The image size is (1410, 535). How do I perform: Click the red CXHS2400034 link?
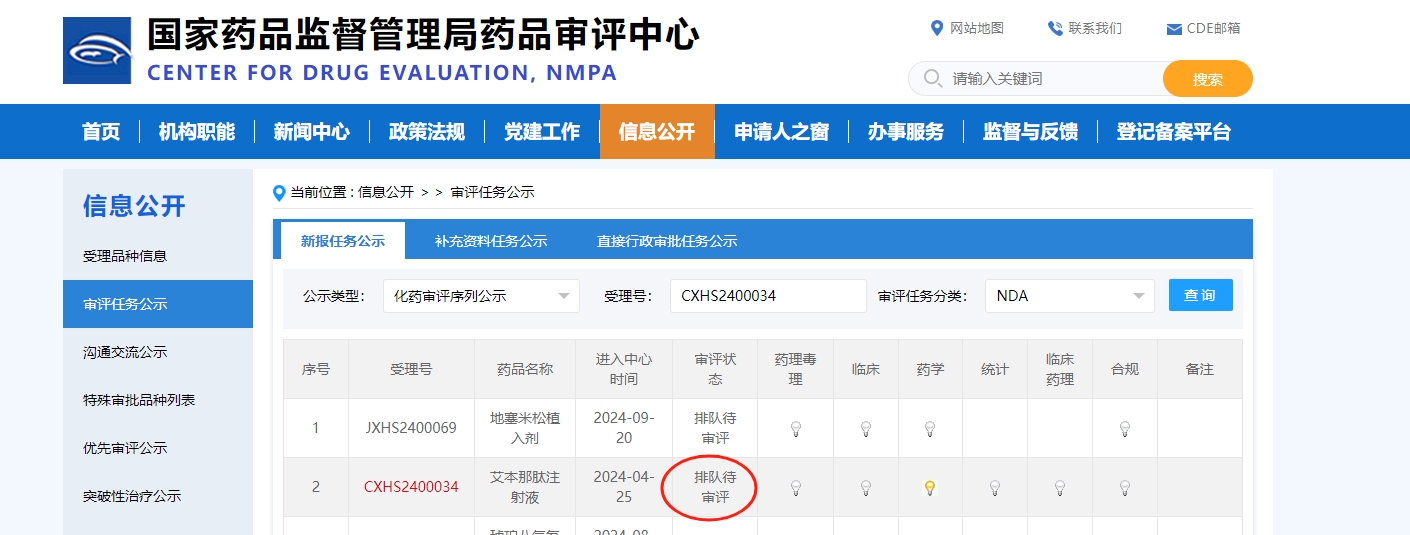click(411, 487)
